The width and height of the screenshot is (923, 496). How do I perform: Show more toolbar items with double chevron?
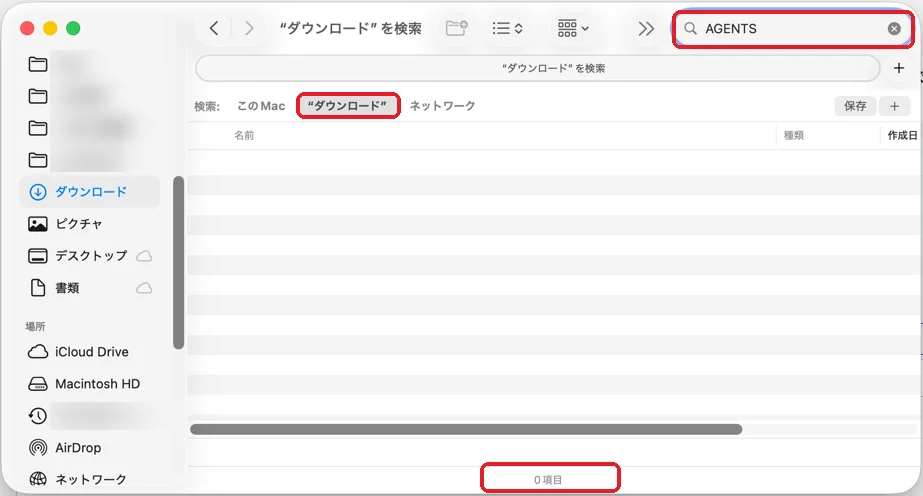(646, 28)
